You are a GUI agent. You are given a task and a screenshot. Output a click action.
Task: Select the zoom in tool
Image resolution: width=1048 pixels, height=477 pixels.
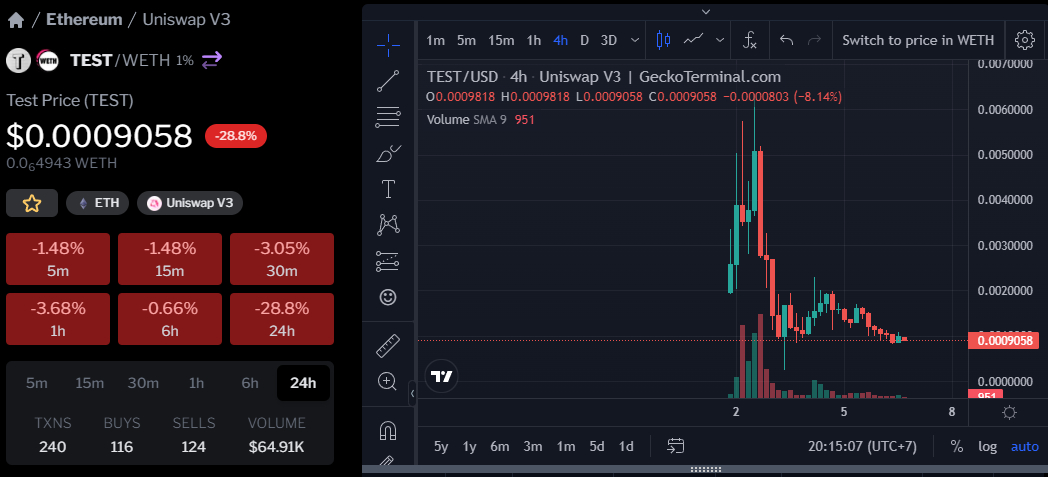[388, 381]
